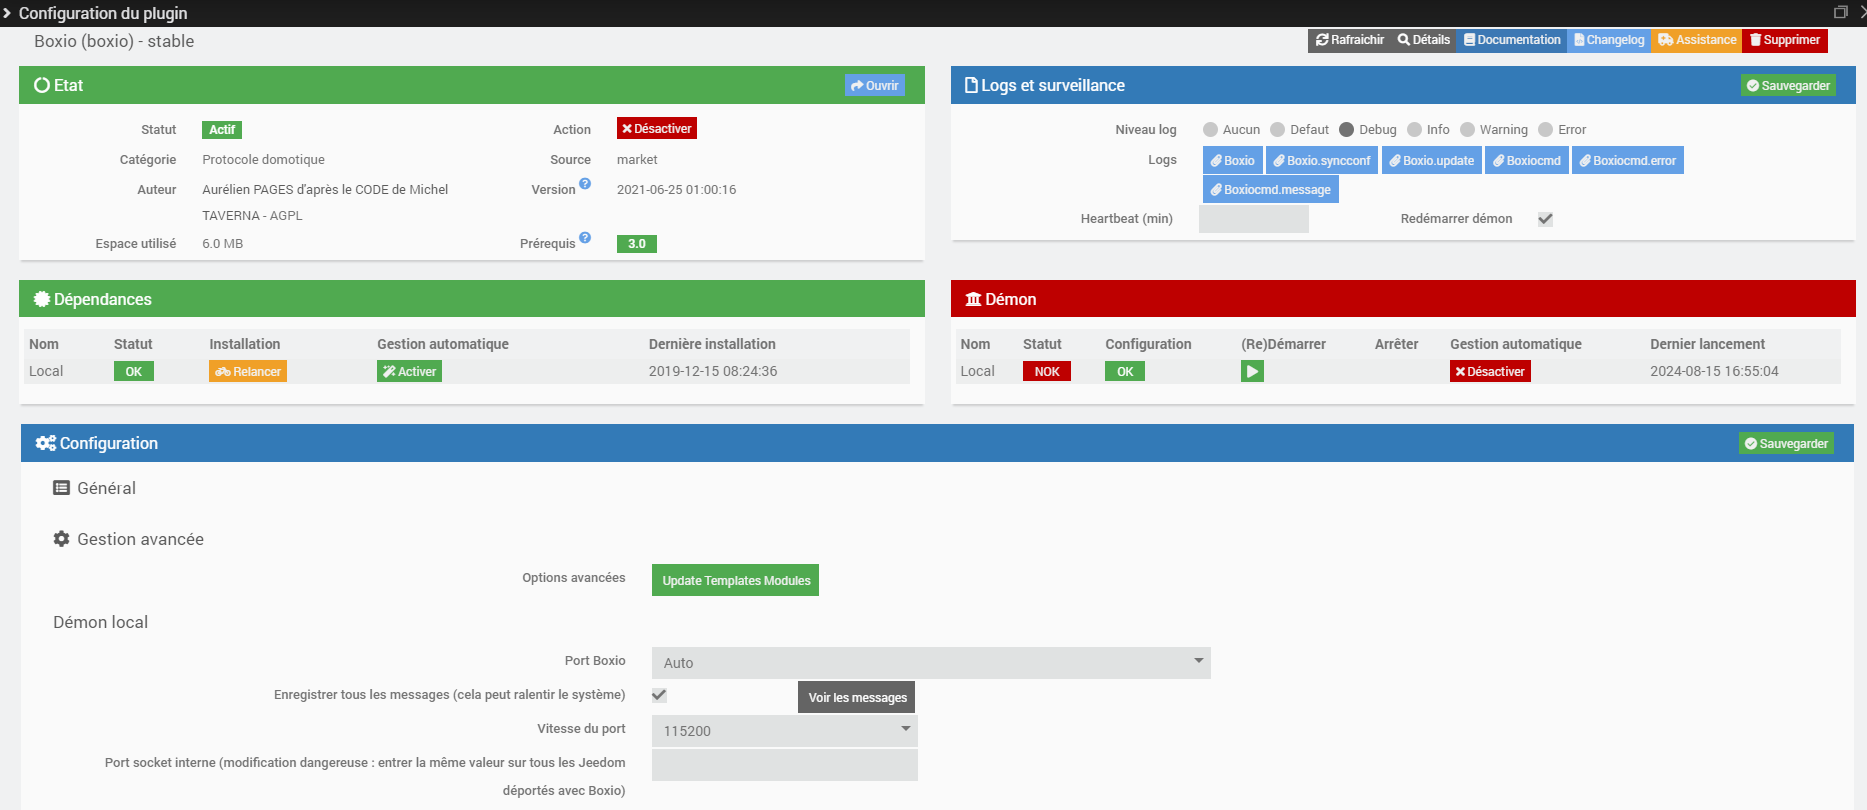Click the Ouvrir button in Etat panel
This screenshot has height=810, width=1867.
875,86
